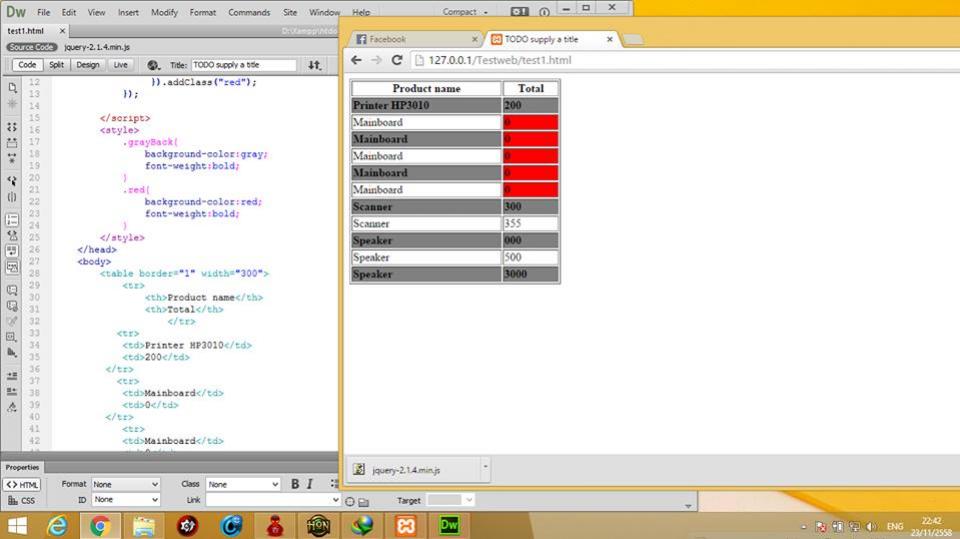Open downloaded jquery-2.1.4.min.js in Chrome download bar
Image resolution: width=960 pixels, height=539 pixels.
pos(413,470)
